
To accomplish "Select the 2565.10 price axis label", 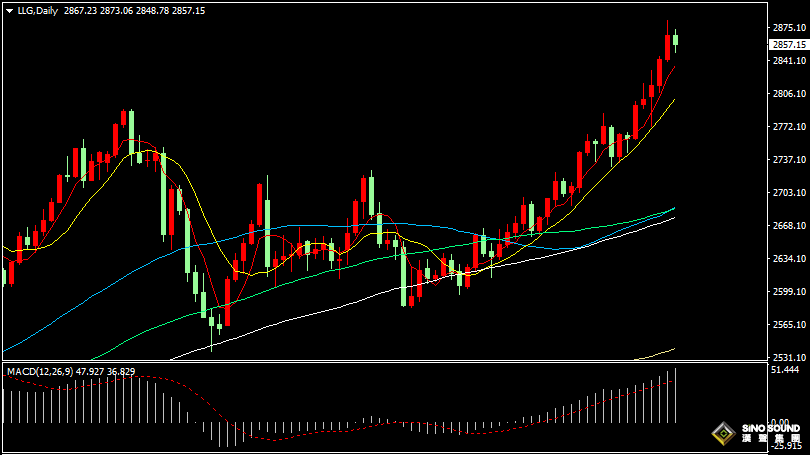I will (x=789, y=324).
